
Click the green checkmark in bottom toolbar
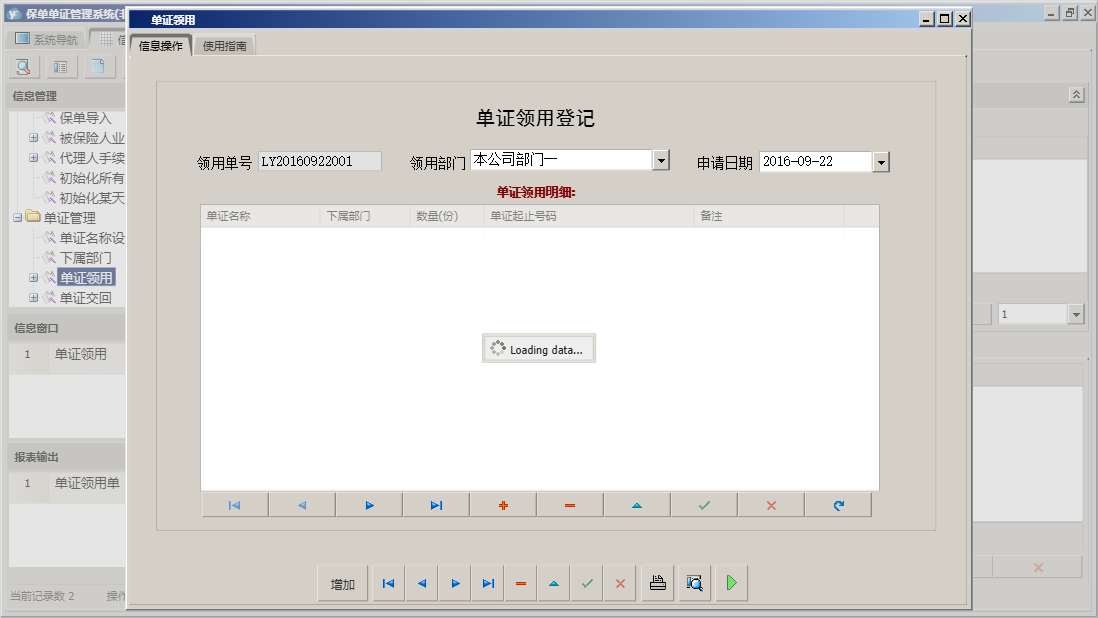pyautogui.click(x=587, y=583)
